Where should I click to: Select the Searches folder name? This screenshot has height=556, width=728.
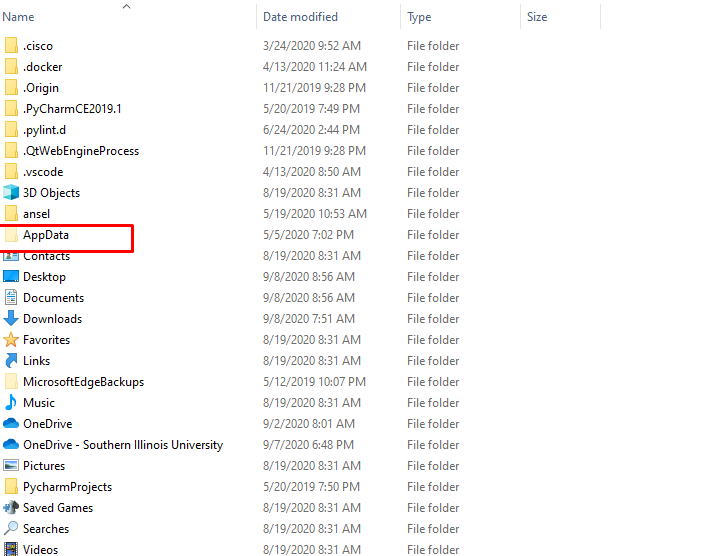[46, 529]
